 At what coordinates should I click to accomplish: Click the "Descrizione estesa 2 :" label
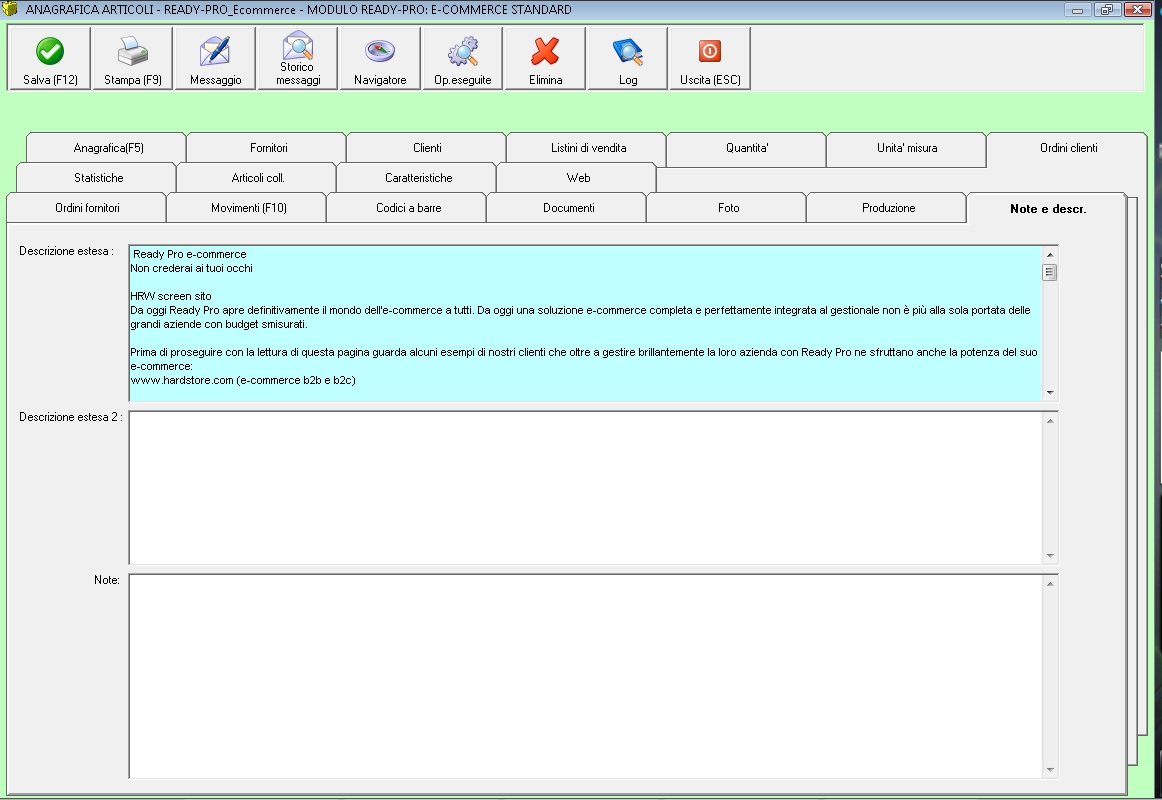point(70,417)
